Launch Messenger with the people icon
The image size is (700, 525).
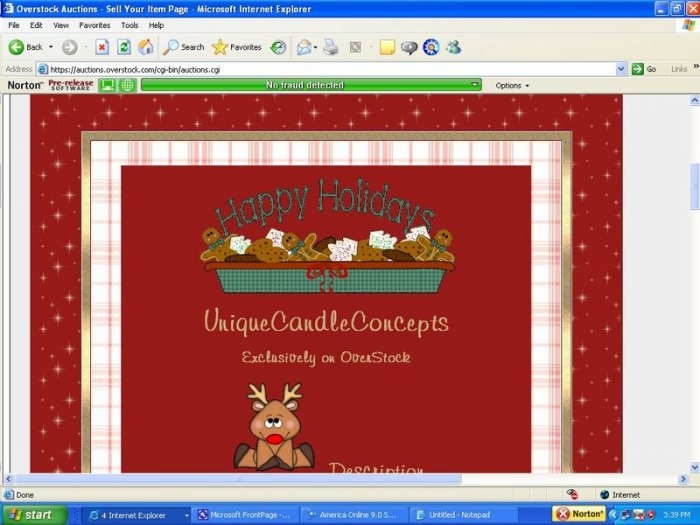click(454, 47)
